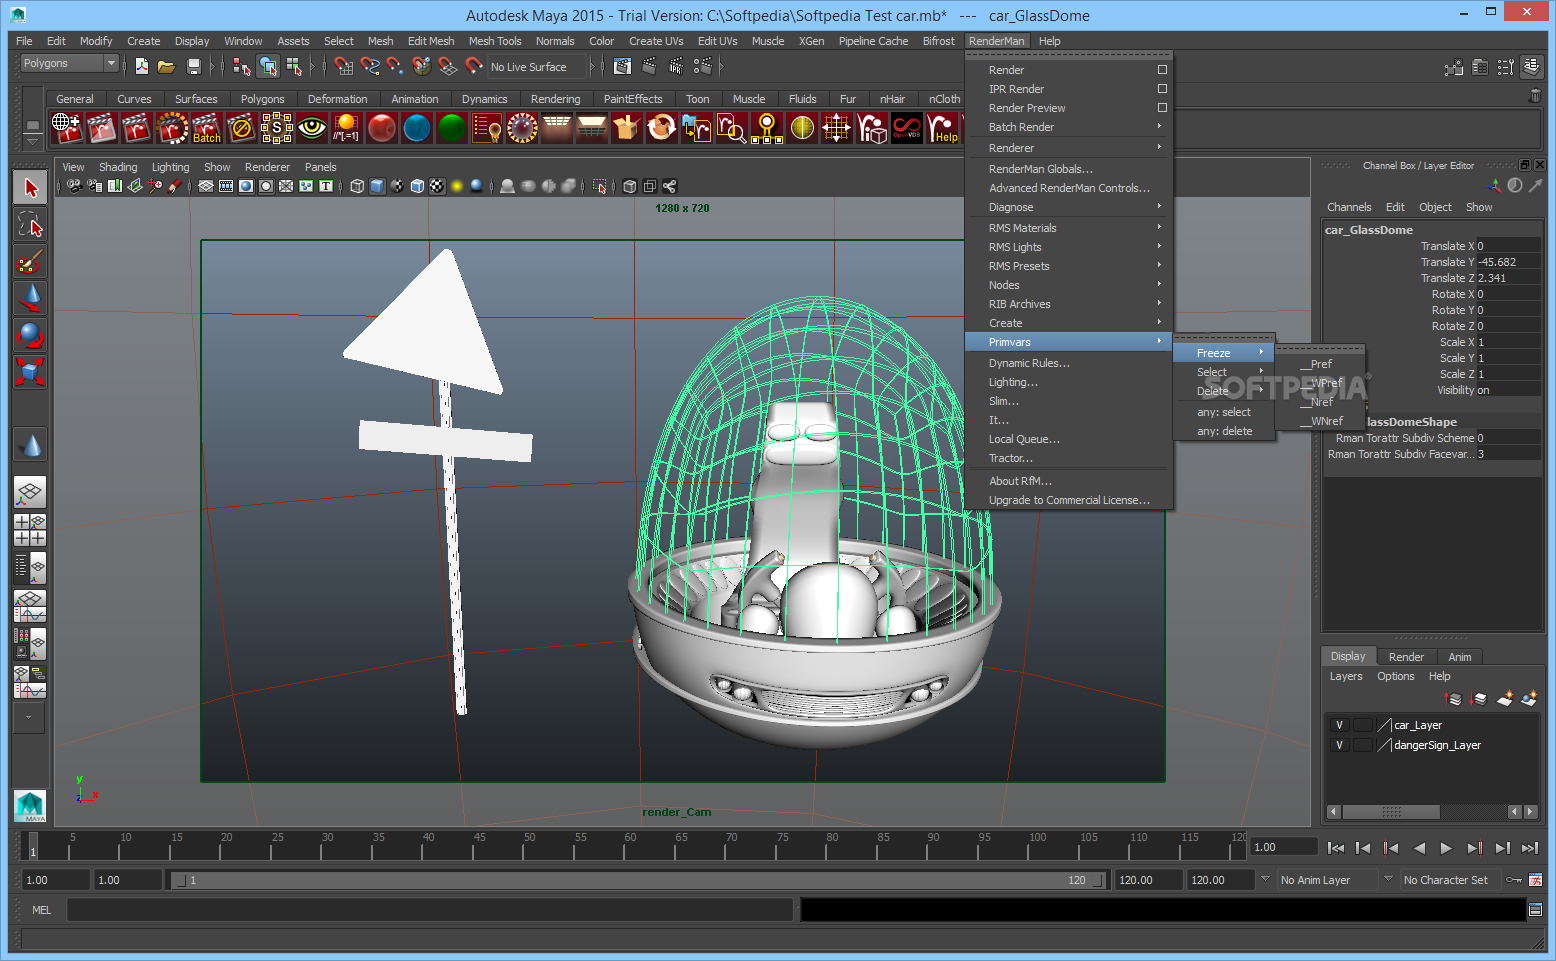The width and height of the screenshot is (1556, 961).
Task: Expand the Renderer submenu
Action: point(1068,148)
